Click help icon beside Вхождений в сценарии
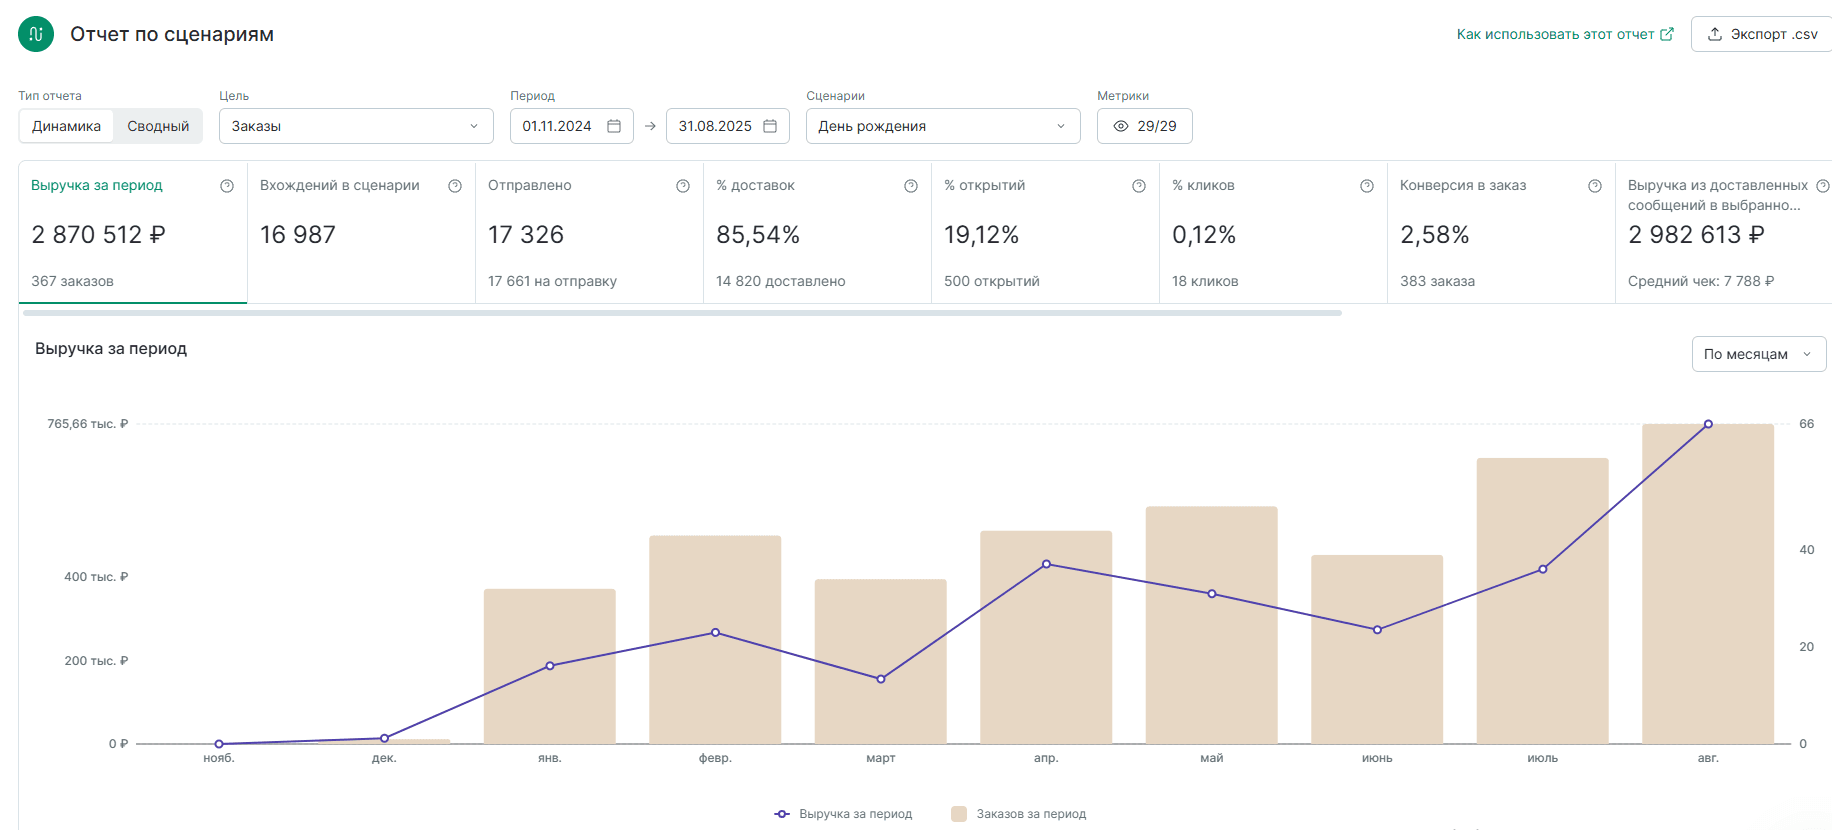The image size is (1832, 830). (455, 186)
